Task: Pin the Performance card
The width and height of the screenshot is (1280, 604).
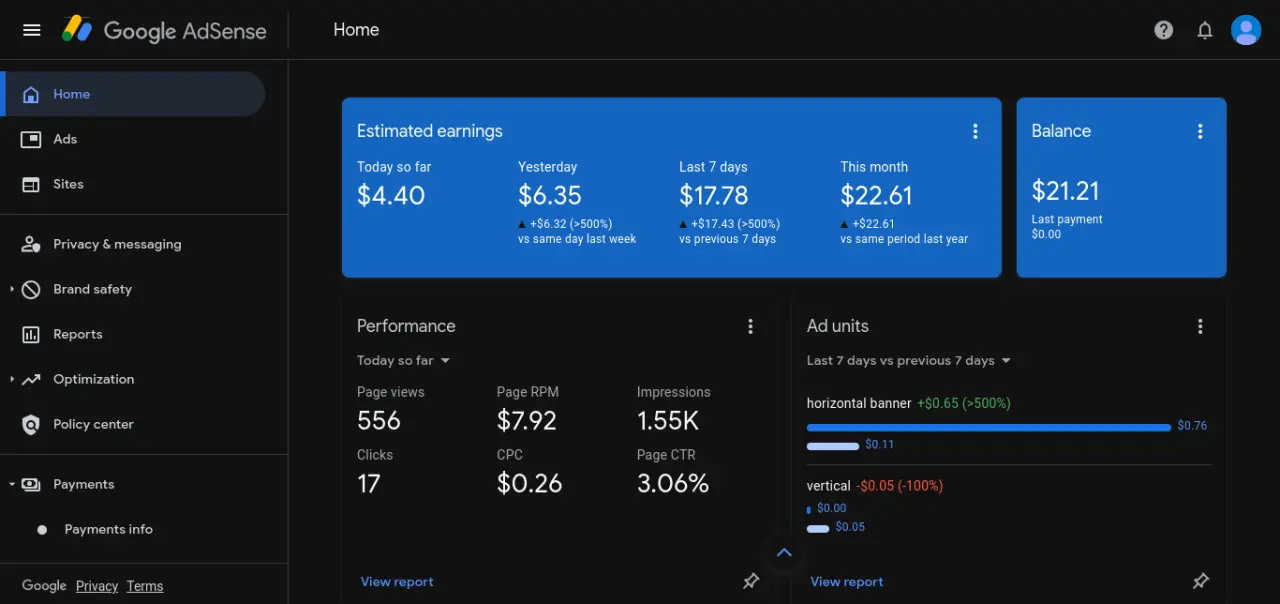Action: [751, 581]
